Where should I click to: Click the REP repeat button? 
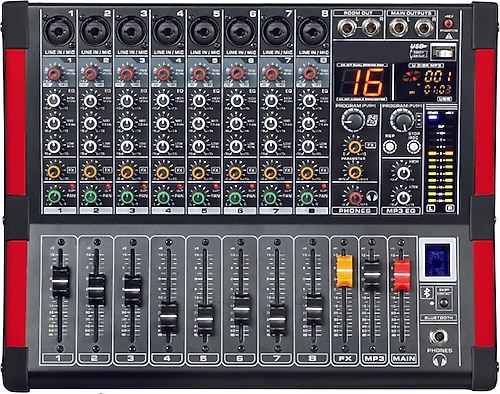(x=390, y=147)
